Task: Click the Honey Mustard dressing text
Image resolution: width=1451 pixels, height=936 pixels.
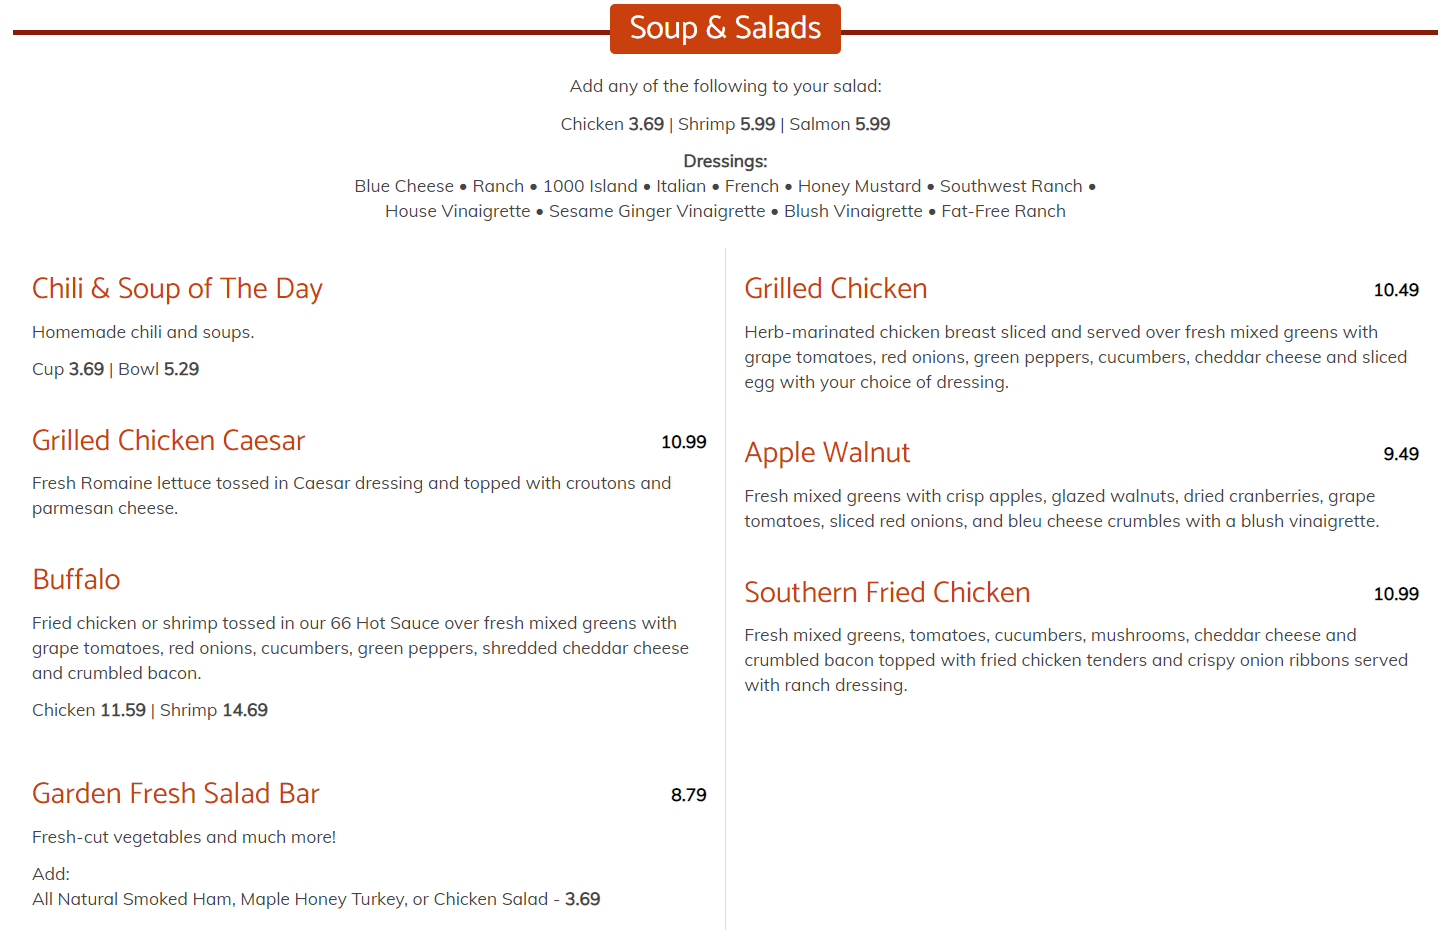Action: click(x=859, y=187)
